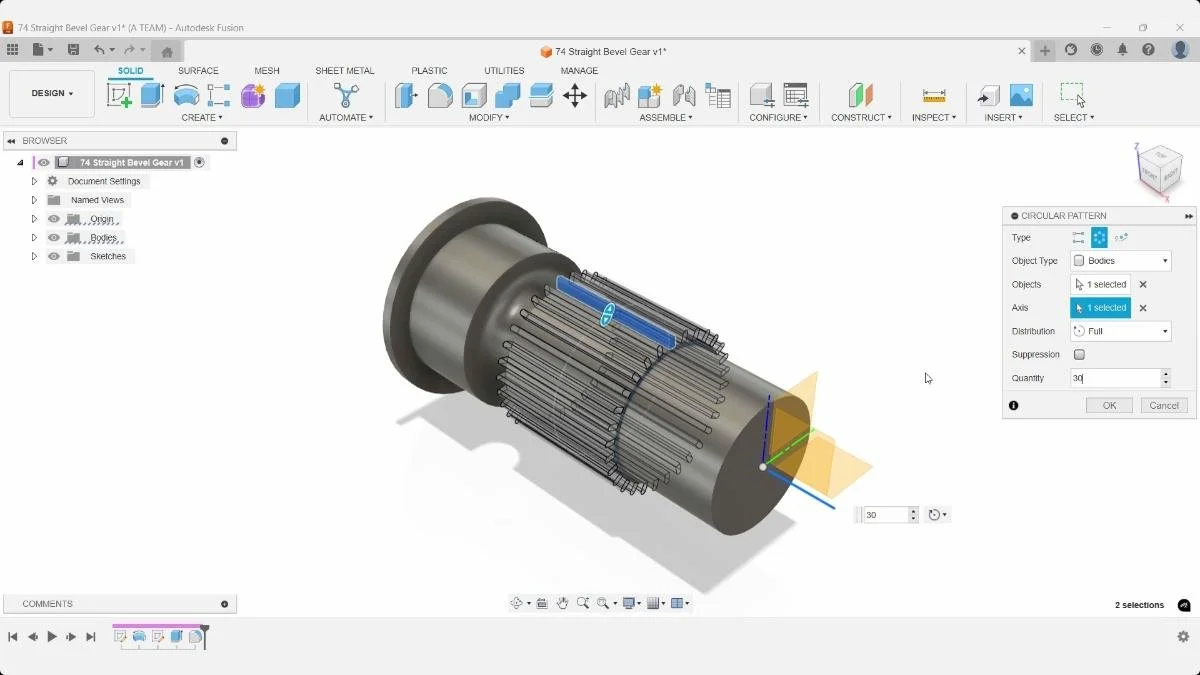Open the DESIGN workspace dropdown
The image size is (1200, 675).
point(52,94)
